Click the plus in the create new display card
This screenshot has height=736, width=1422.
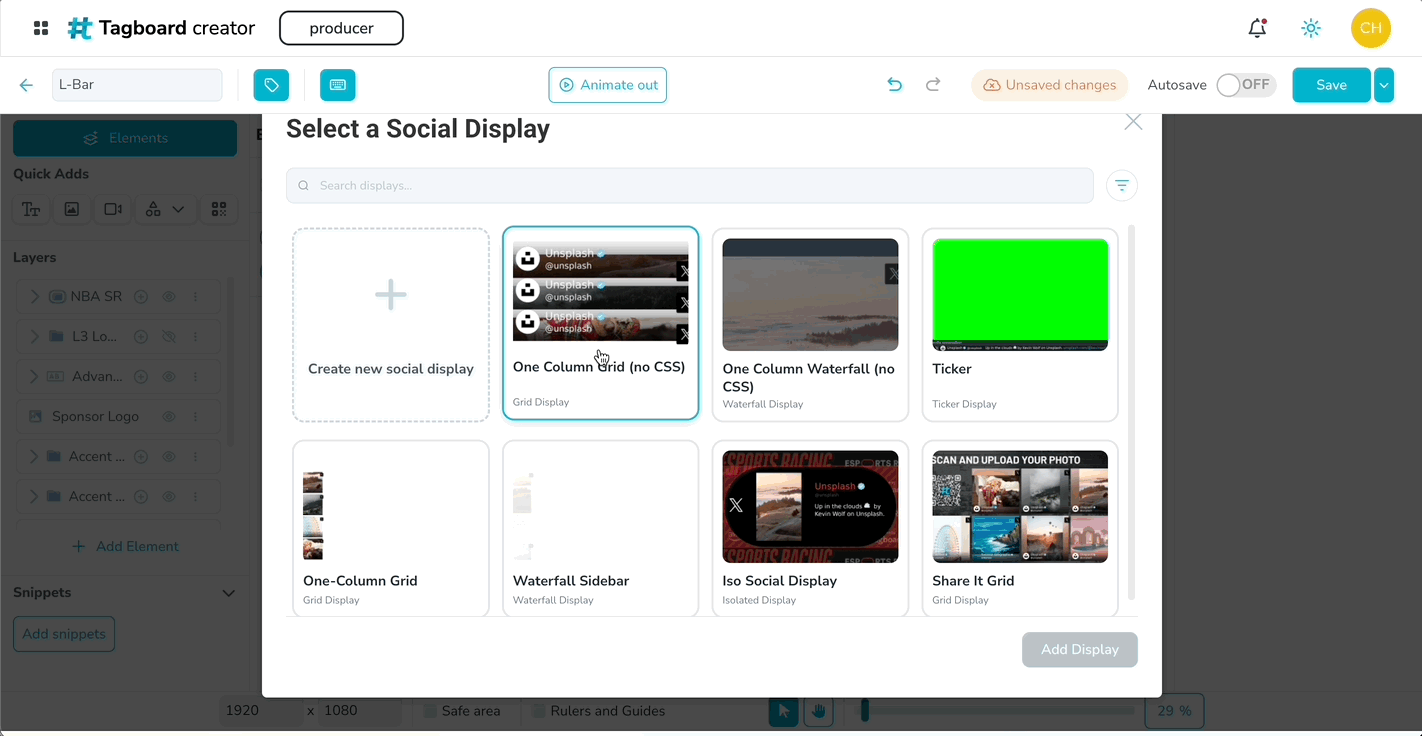click(391, 295)
